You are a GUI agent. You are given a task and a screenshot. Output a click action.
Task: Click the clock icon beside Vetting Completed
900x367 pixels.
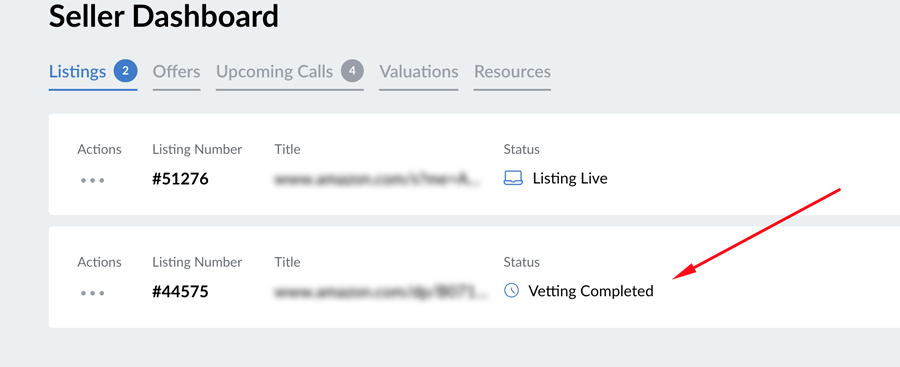point(511,291)
